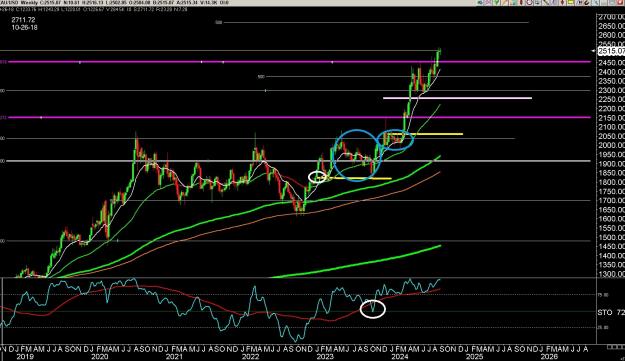Click the 1600.00 price axis label
The height and width of the screenshot is (361, 625).
[611, 219]
